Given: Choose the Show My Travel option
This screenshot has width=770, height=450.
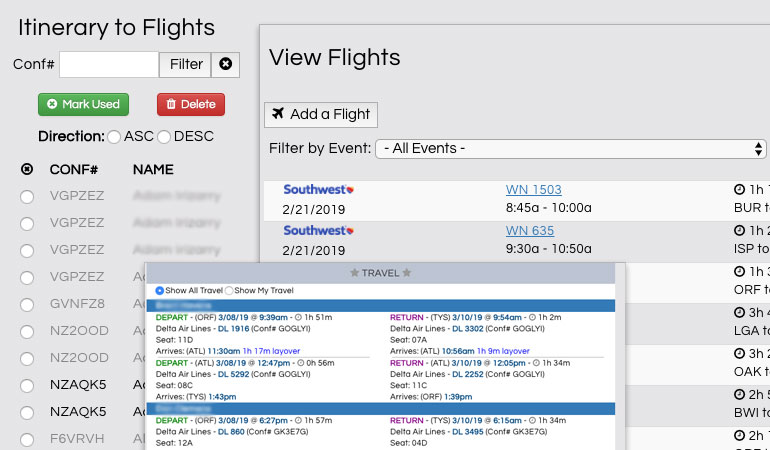Looking at the screenshot, I should pos(229,290).
